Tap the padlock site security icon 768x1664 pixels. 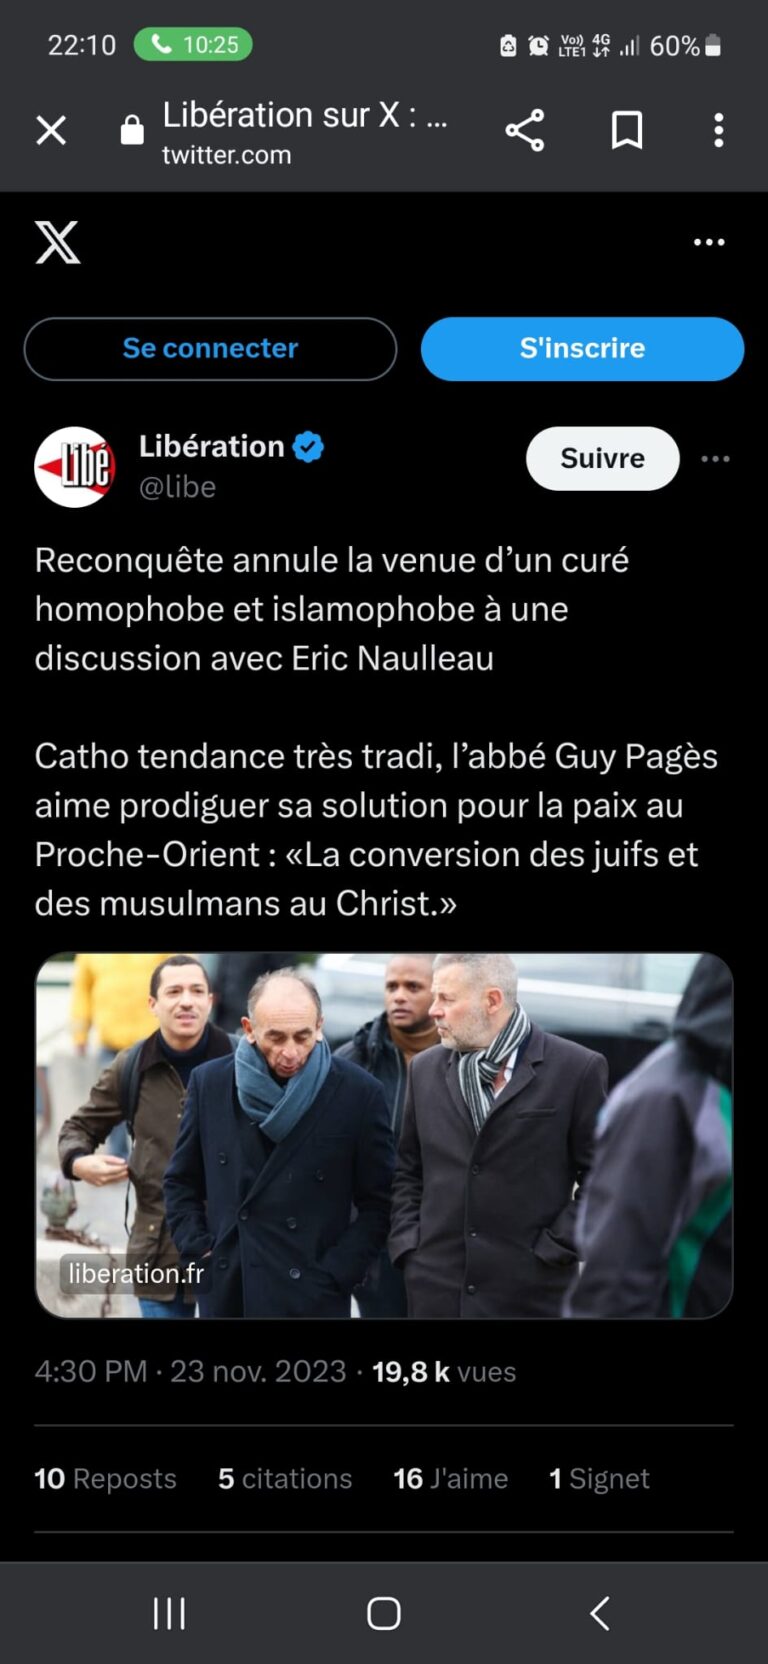(132, 130)
